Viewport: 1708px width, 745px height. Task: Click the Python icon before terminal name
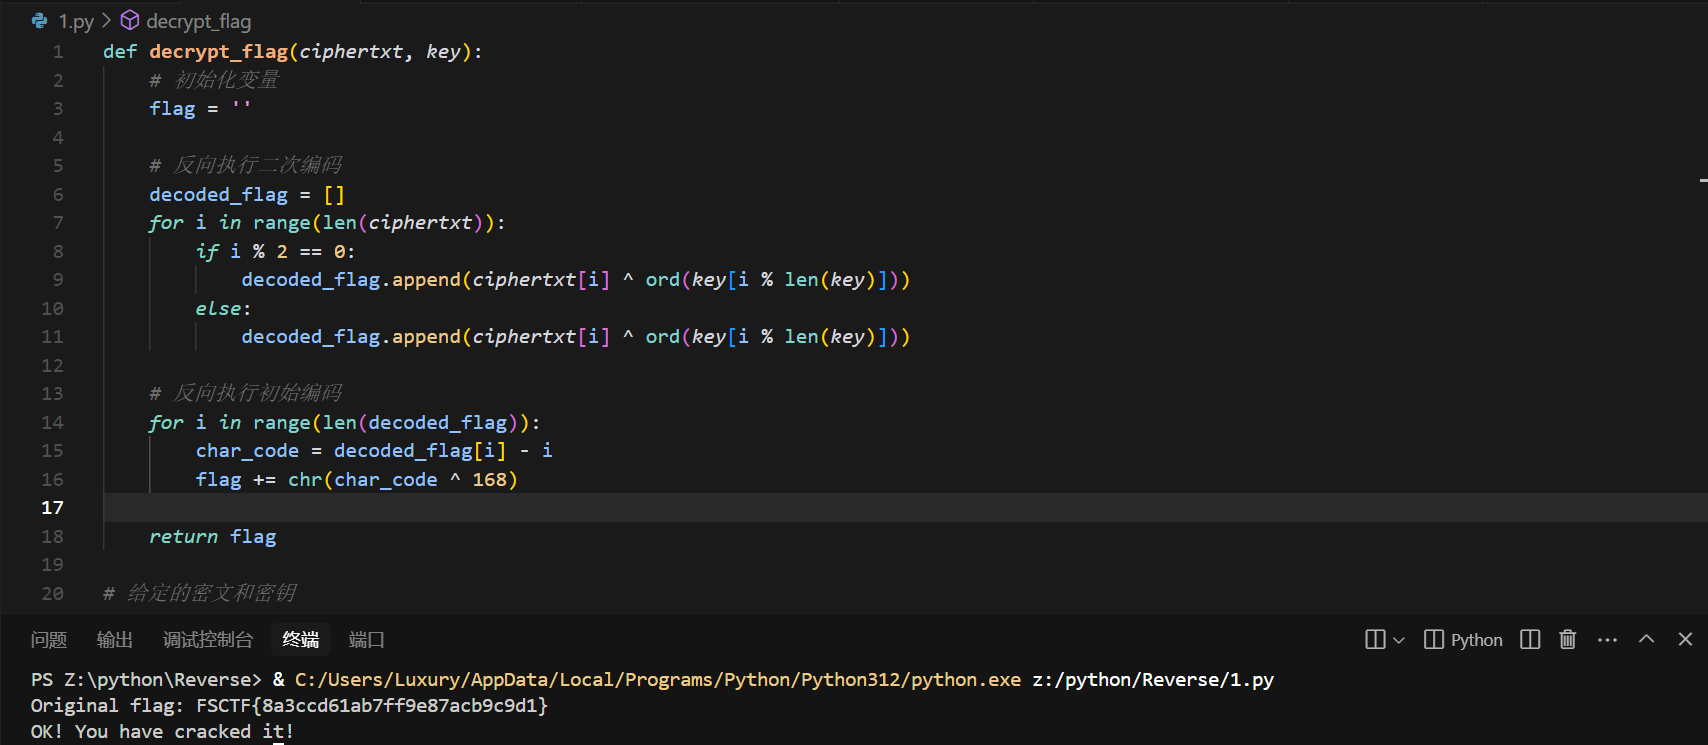point(1434,639)
